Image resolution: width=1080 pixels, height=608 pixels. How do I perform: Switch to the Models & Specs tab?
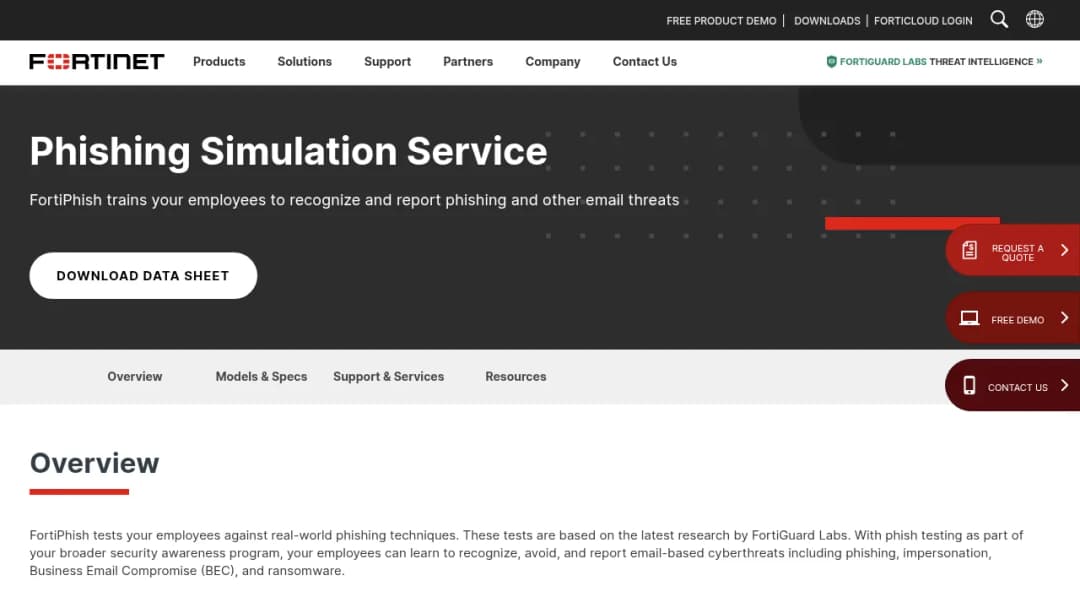[x=261, y=377]
